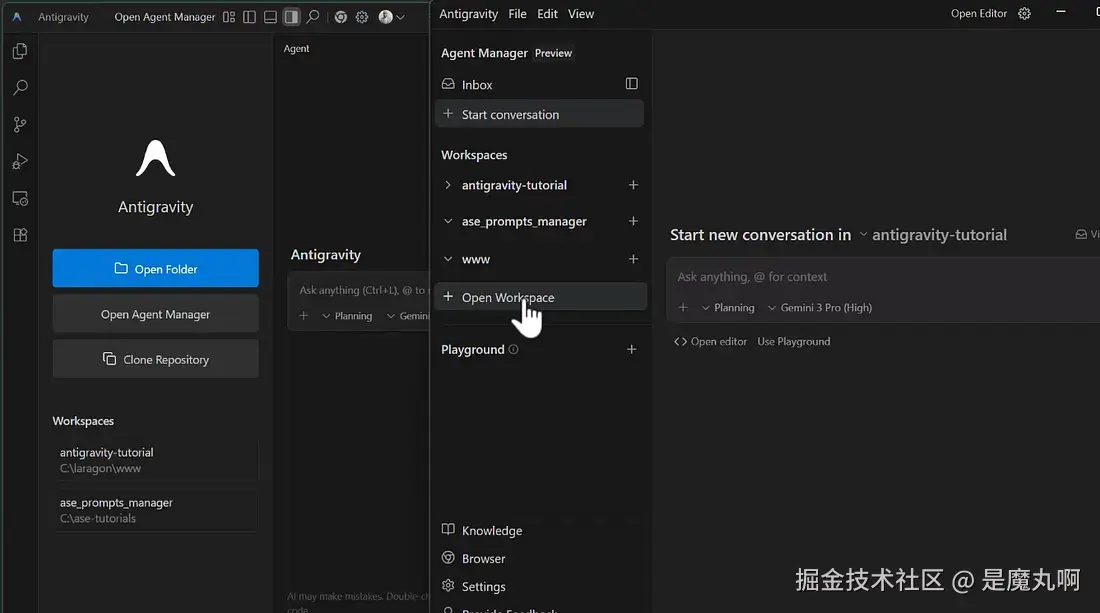Click plus add-context icon in editor agent panel
The height and width of the screenshot is (613, 1100).
point(304,316)
